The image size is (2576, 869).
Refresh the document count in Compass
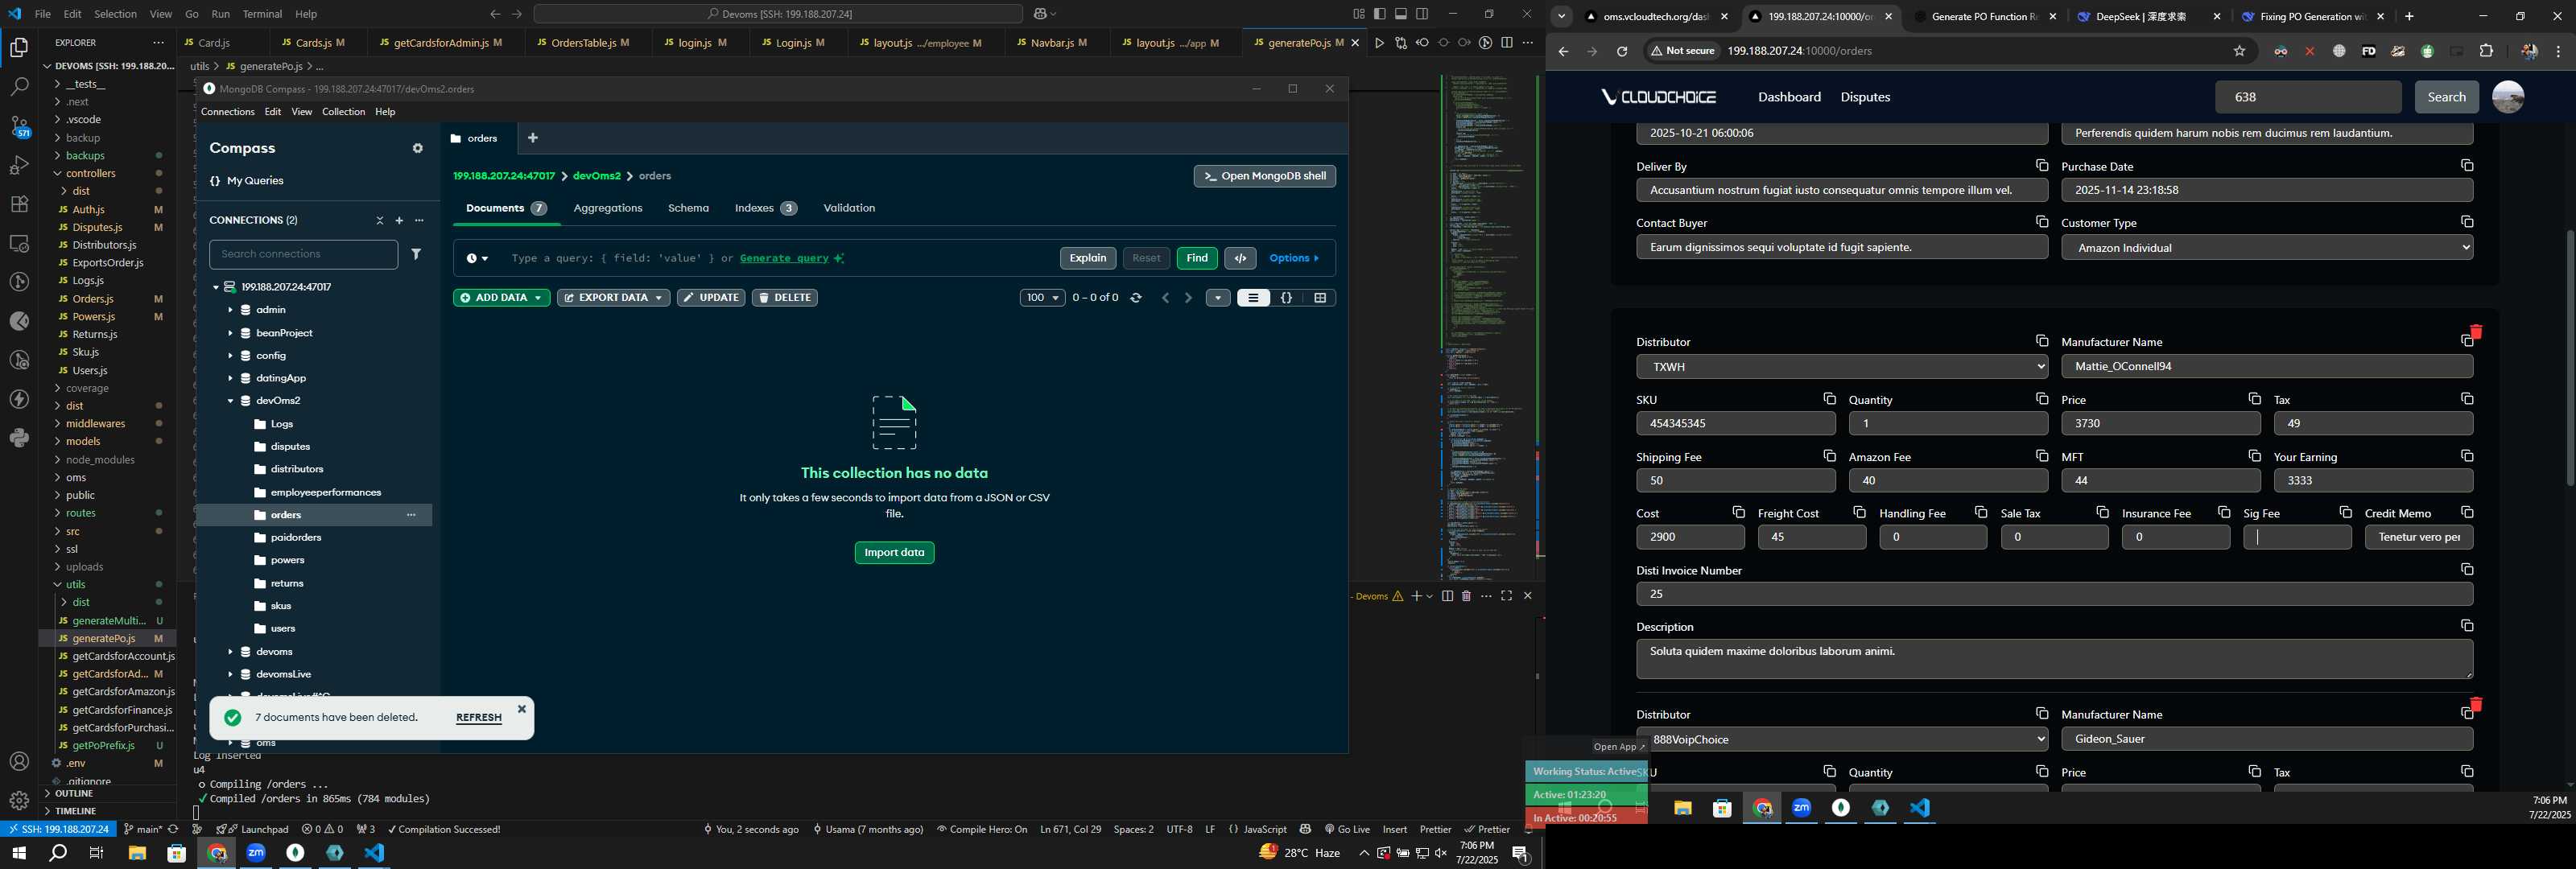coord(1136,298)
